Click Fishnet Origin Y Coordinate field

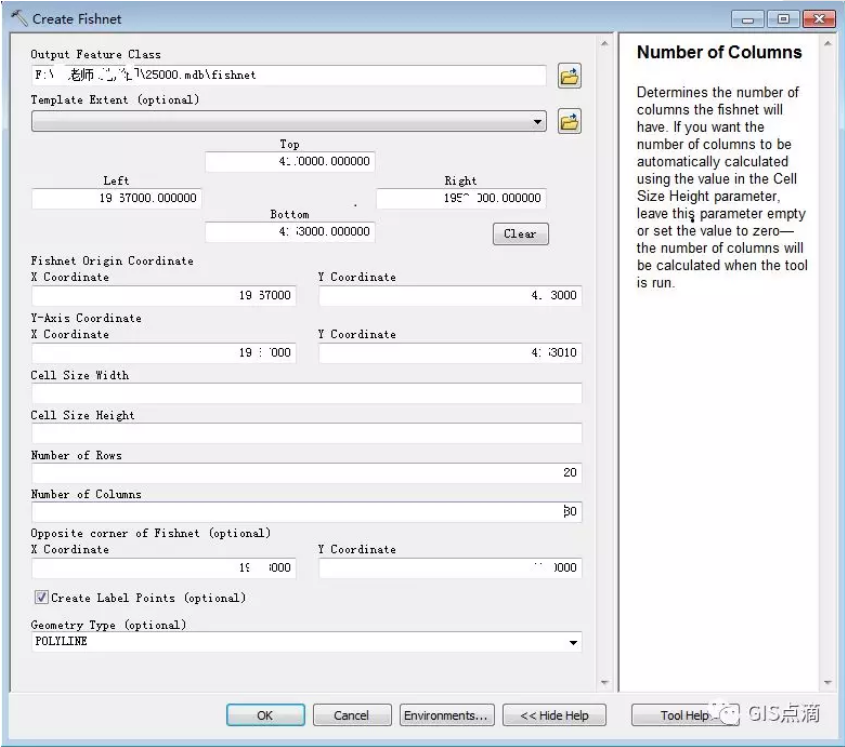pyautogui.click(x=451, y=295)
